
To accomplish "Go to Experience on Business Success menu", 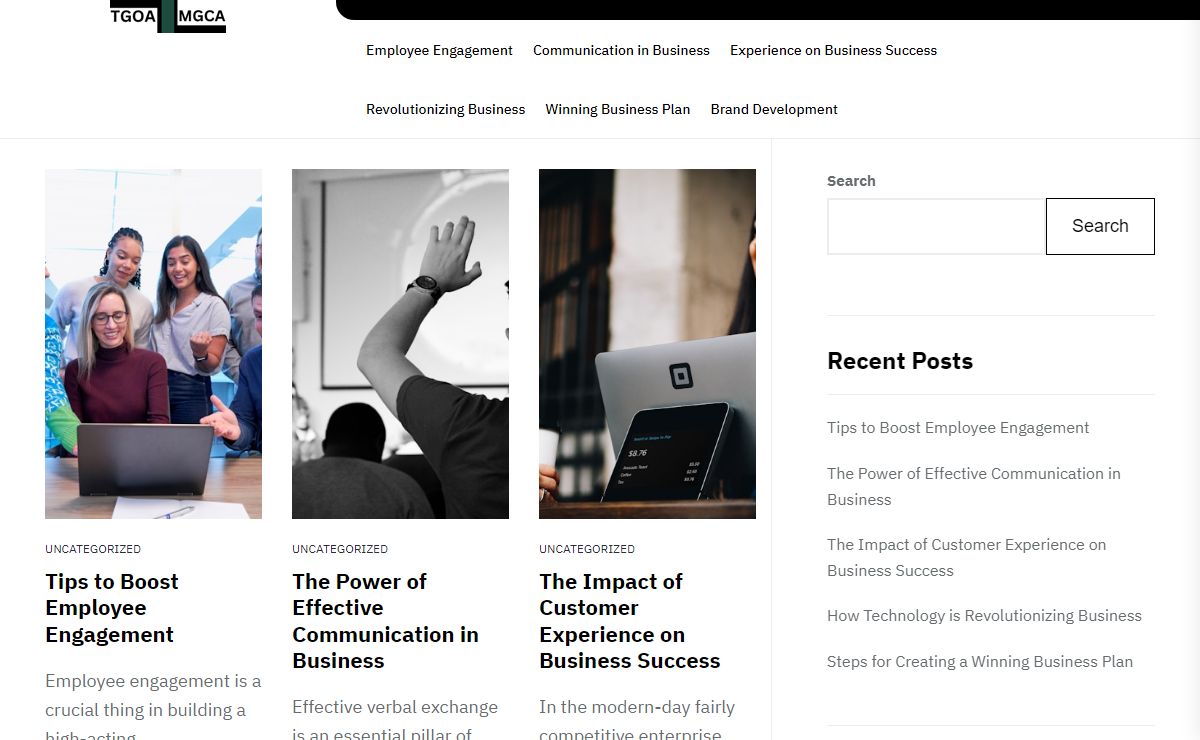I will click(x=833, y=50).
